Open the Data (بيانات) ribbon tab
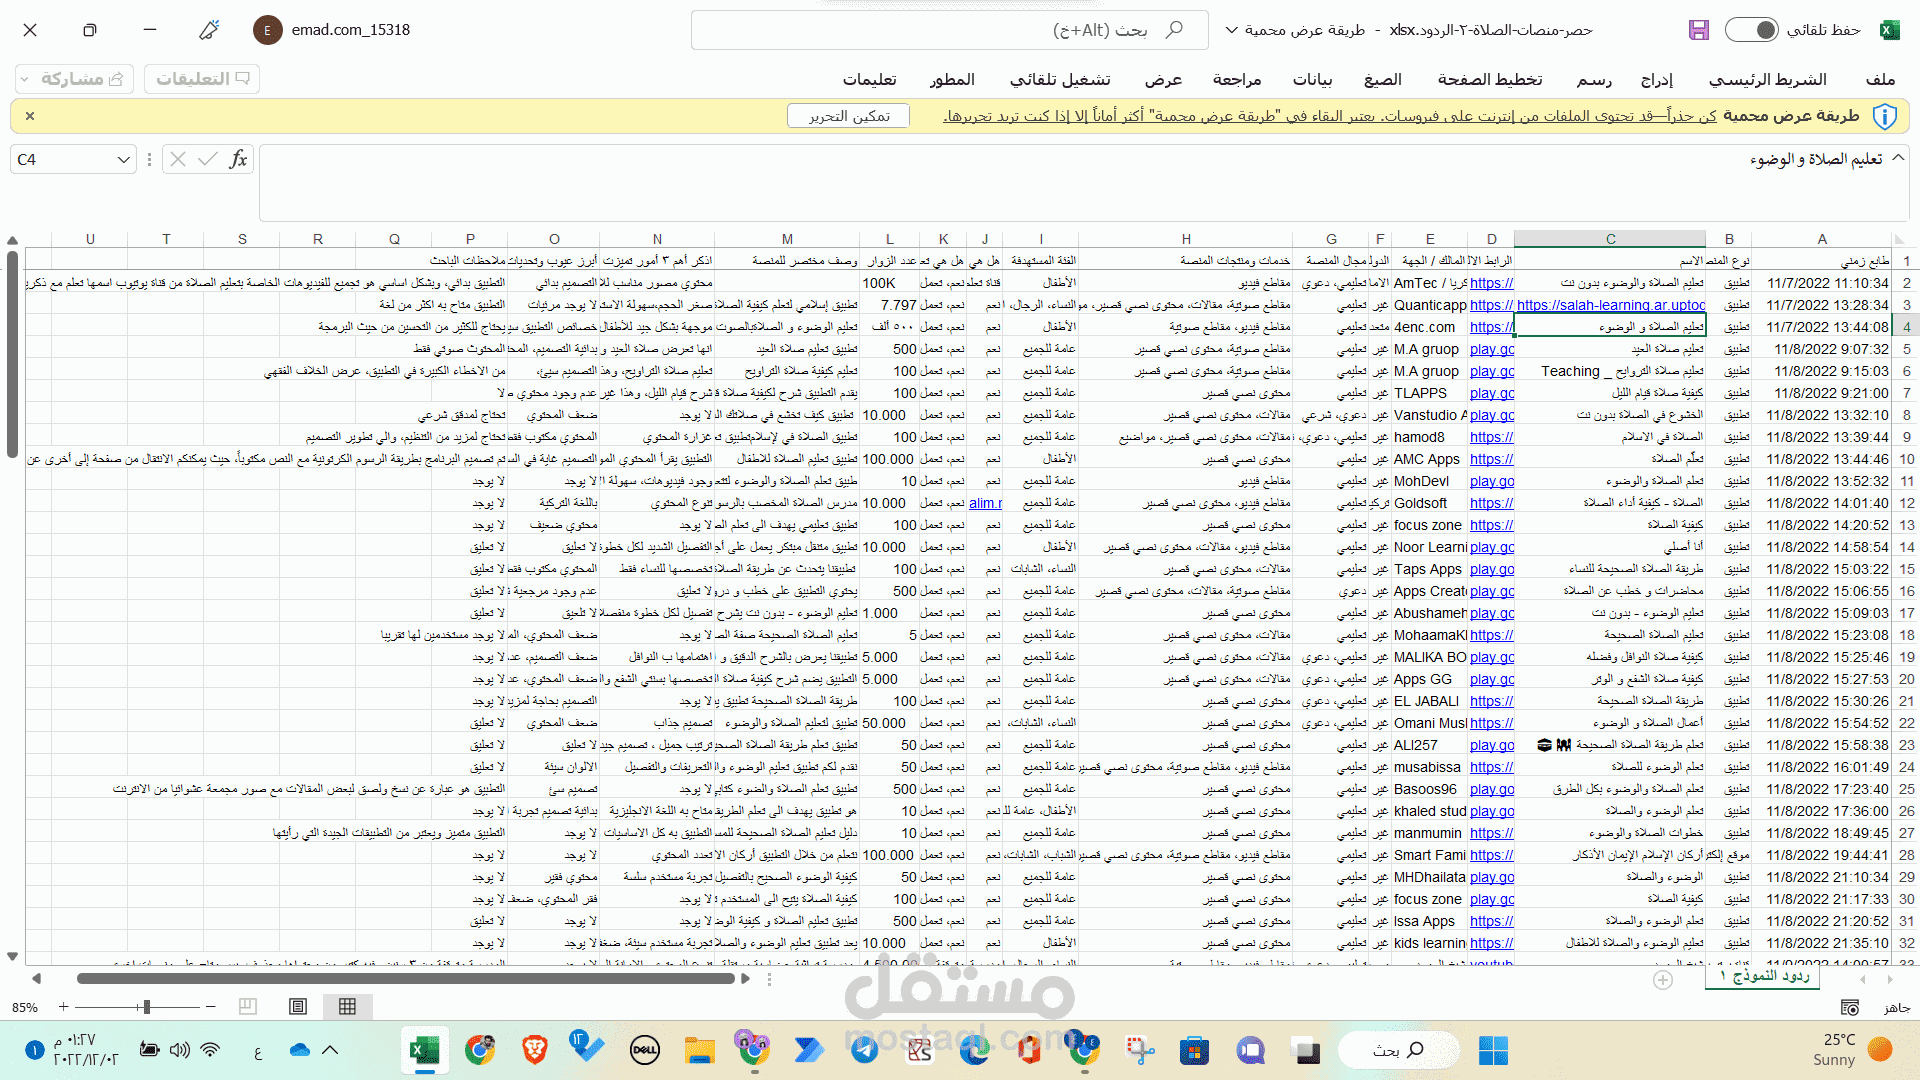The image size is (1920, 1080). 1312,80
